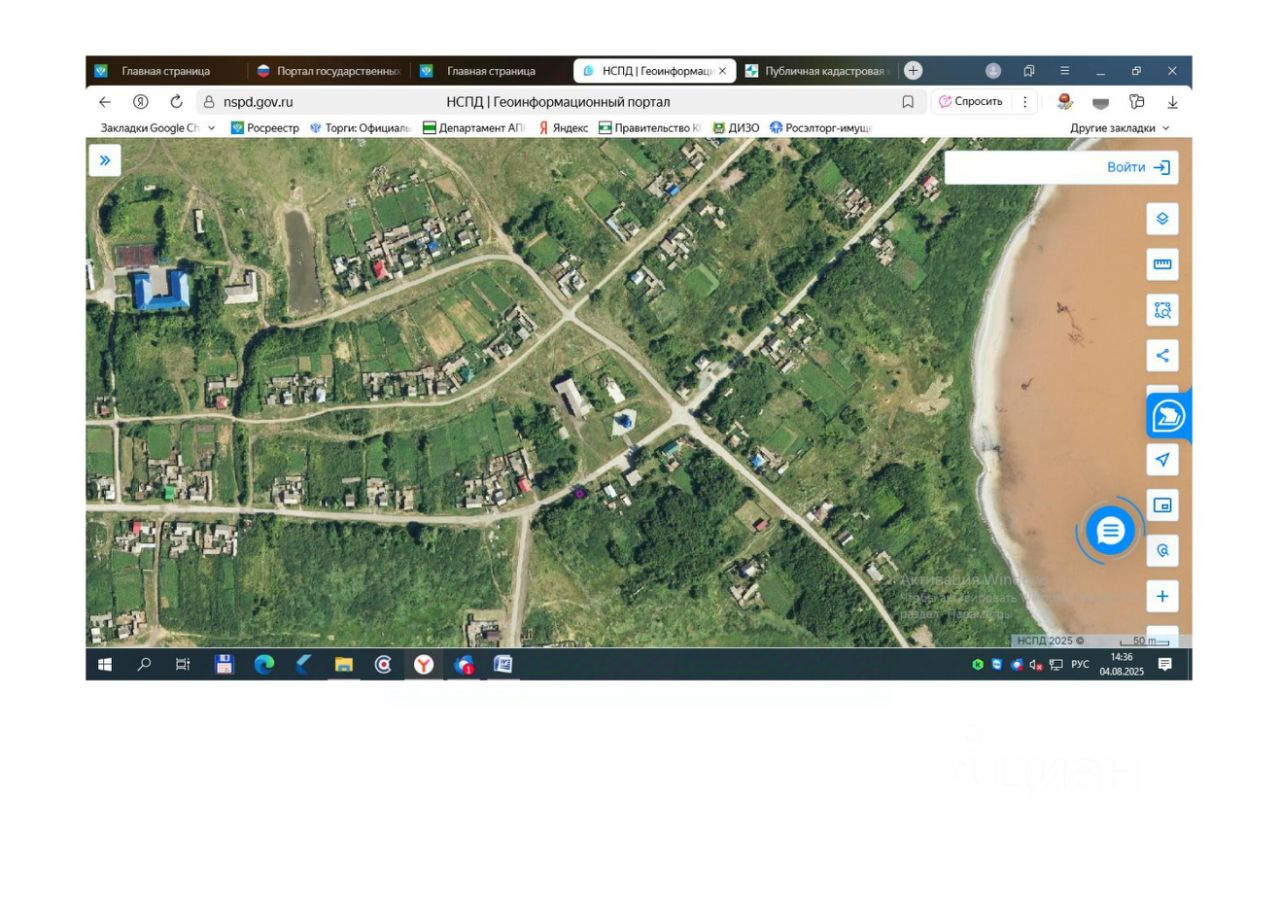Open the blue side widget tab

pyautogui.click(x=1168, y=416)
